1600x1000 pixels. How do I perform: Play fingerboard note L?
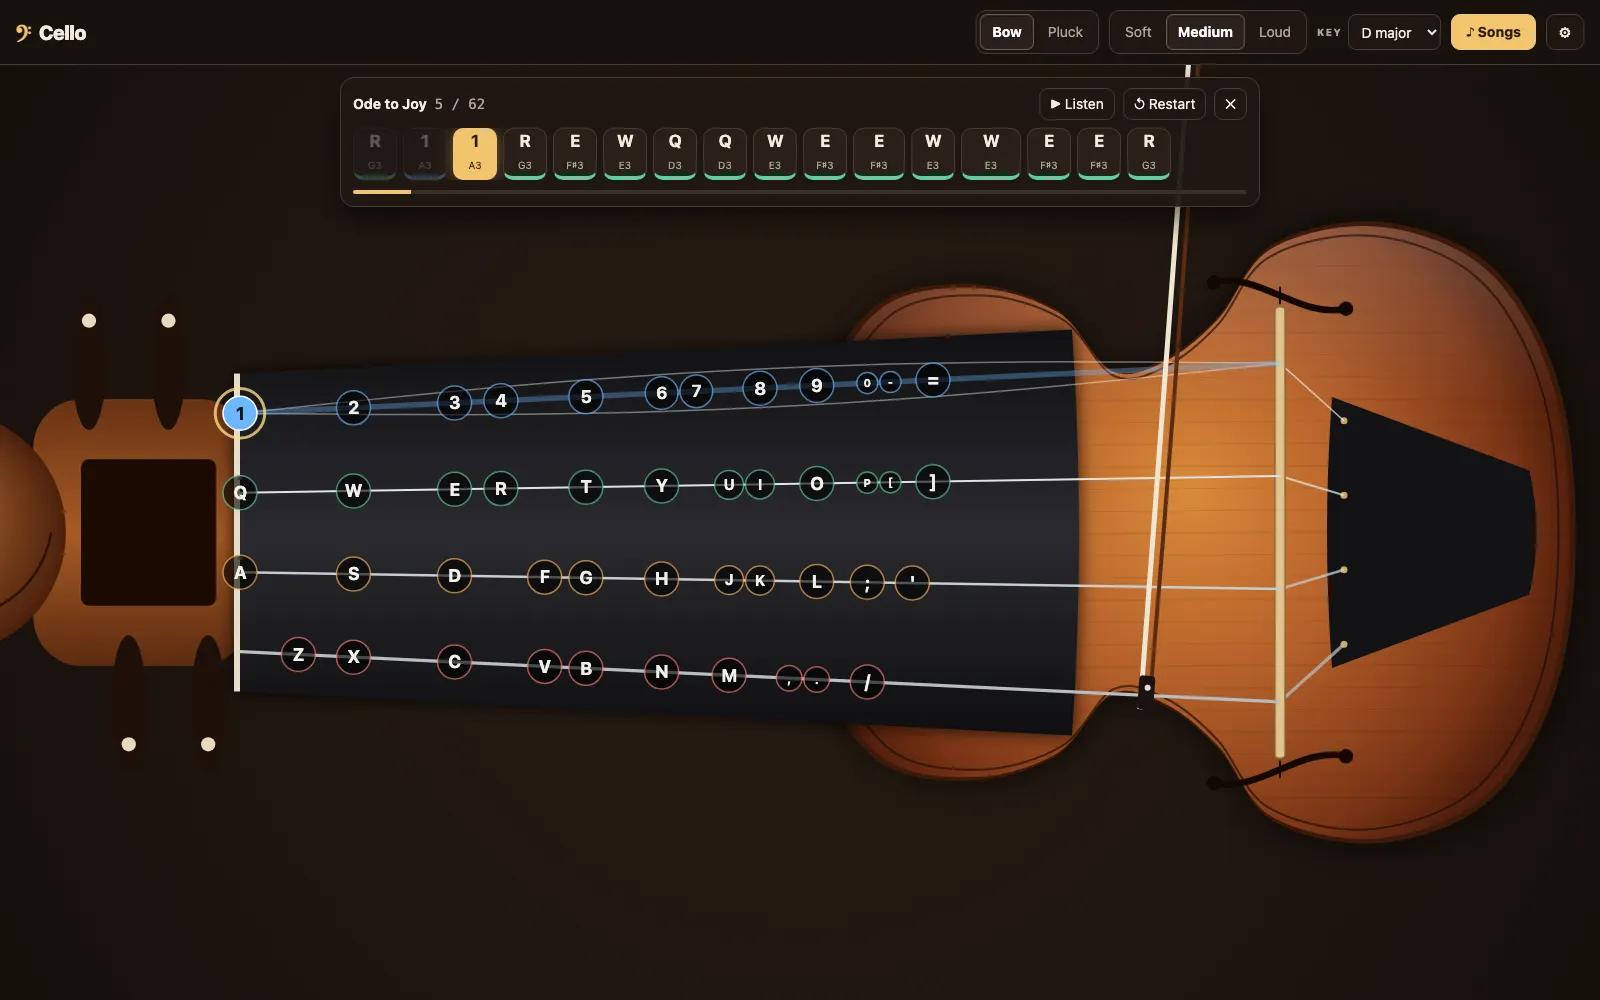[817, 582]
